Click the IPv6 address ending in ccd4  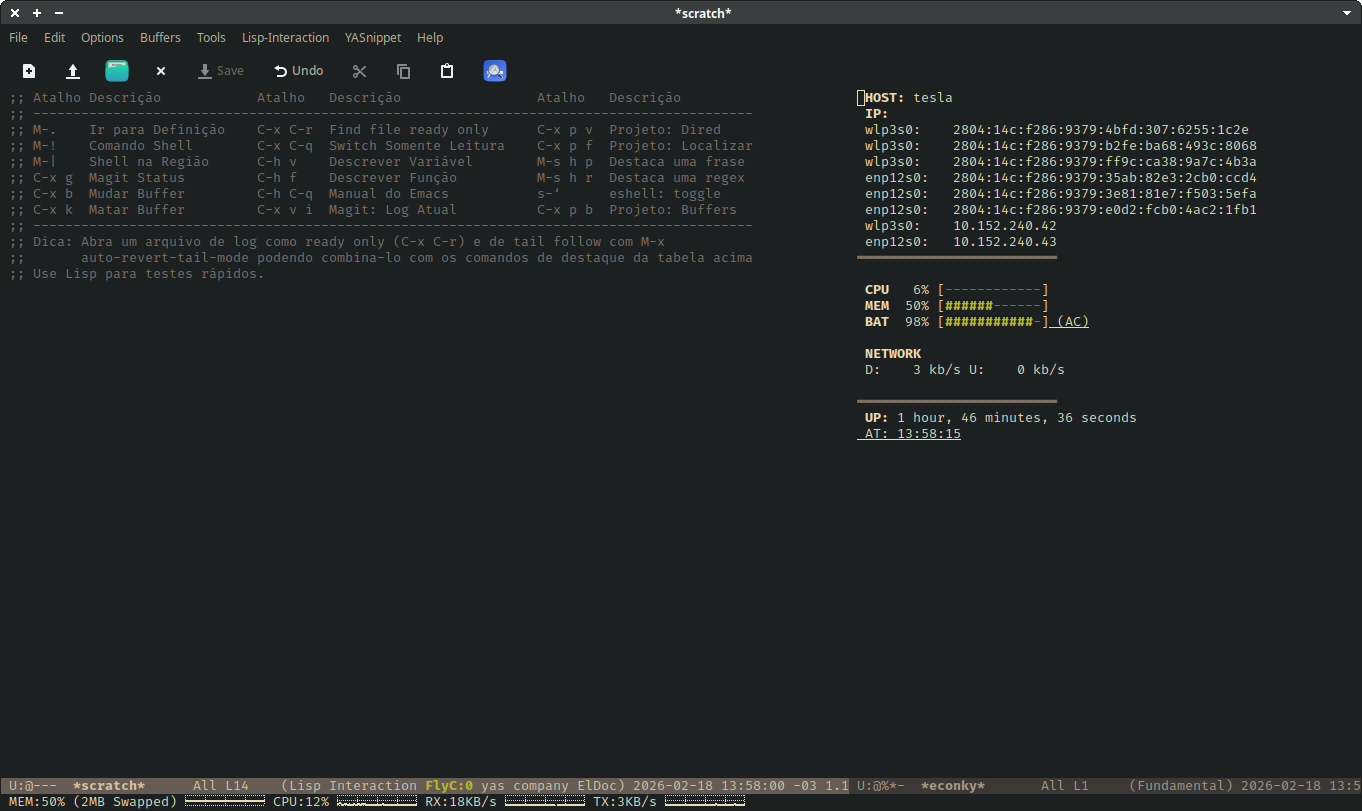[x=1105, y=178]
